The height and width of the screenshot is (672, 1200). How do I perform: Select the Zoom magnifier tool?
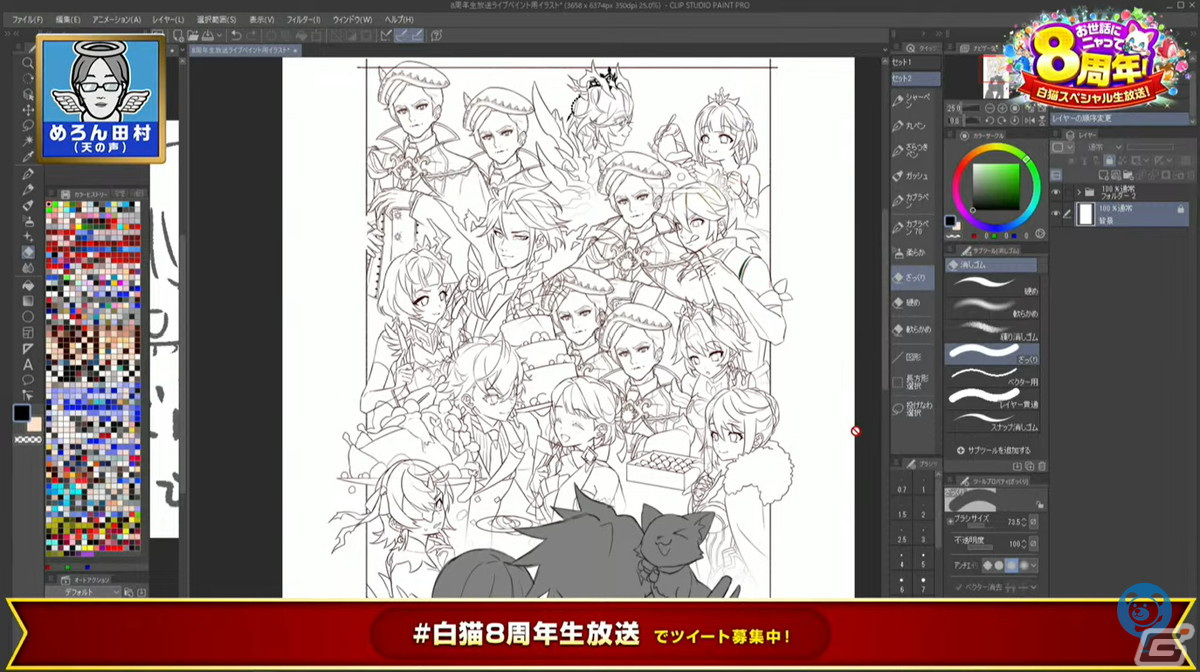coord(28,61)
